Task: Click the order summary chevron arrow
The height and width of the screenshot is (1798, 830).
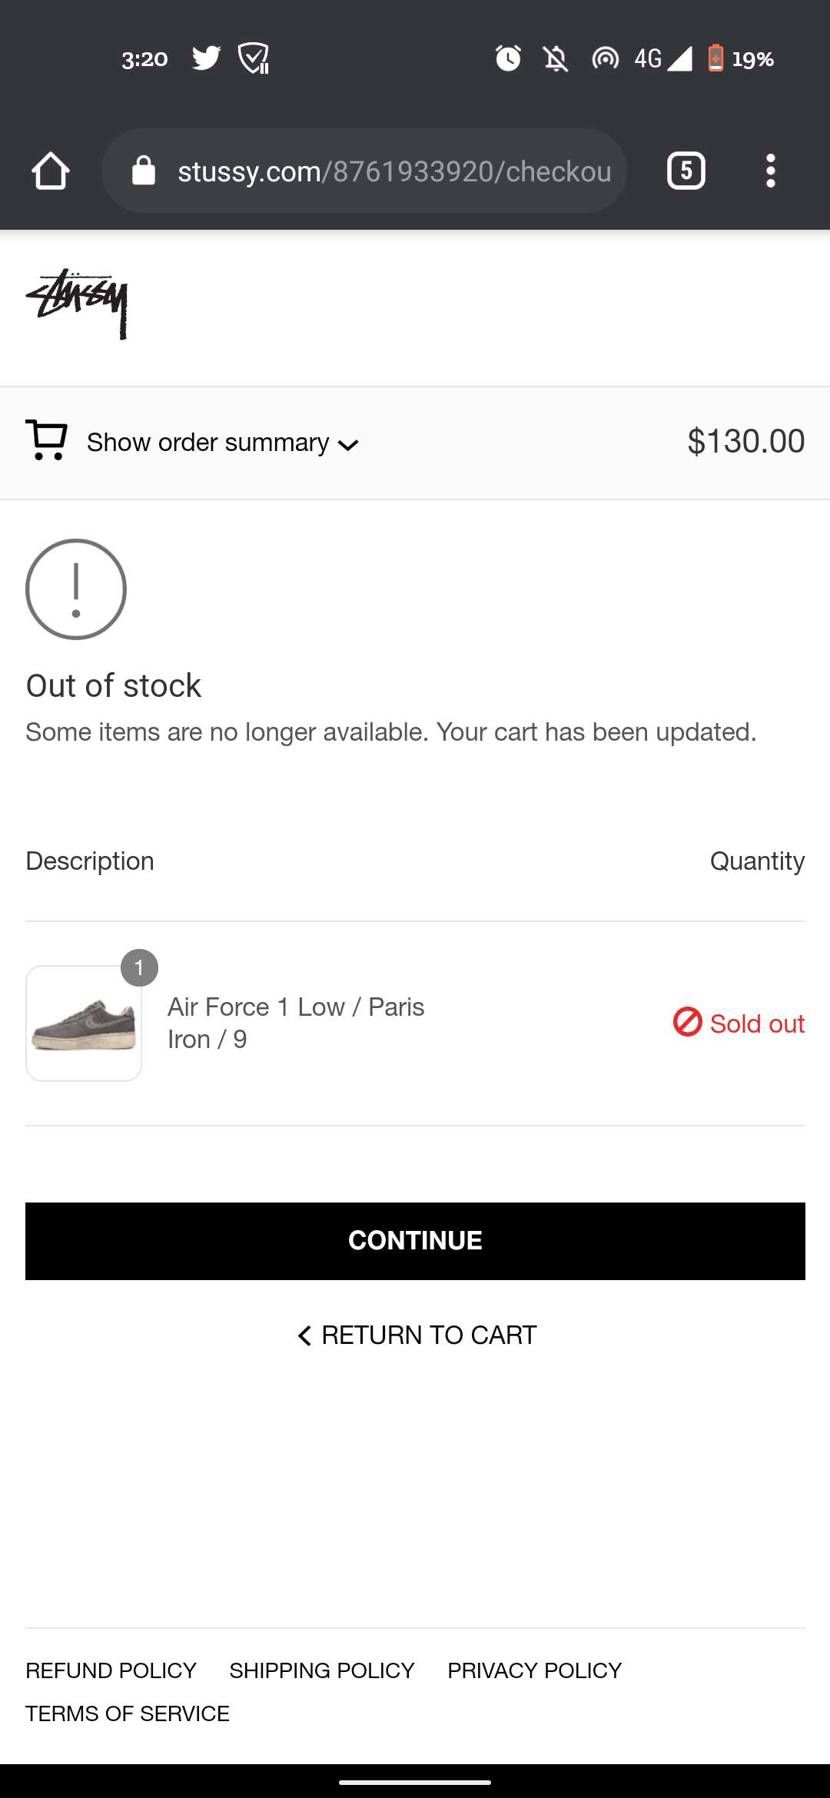Action: [x=348, y=445]
